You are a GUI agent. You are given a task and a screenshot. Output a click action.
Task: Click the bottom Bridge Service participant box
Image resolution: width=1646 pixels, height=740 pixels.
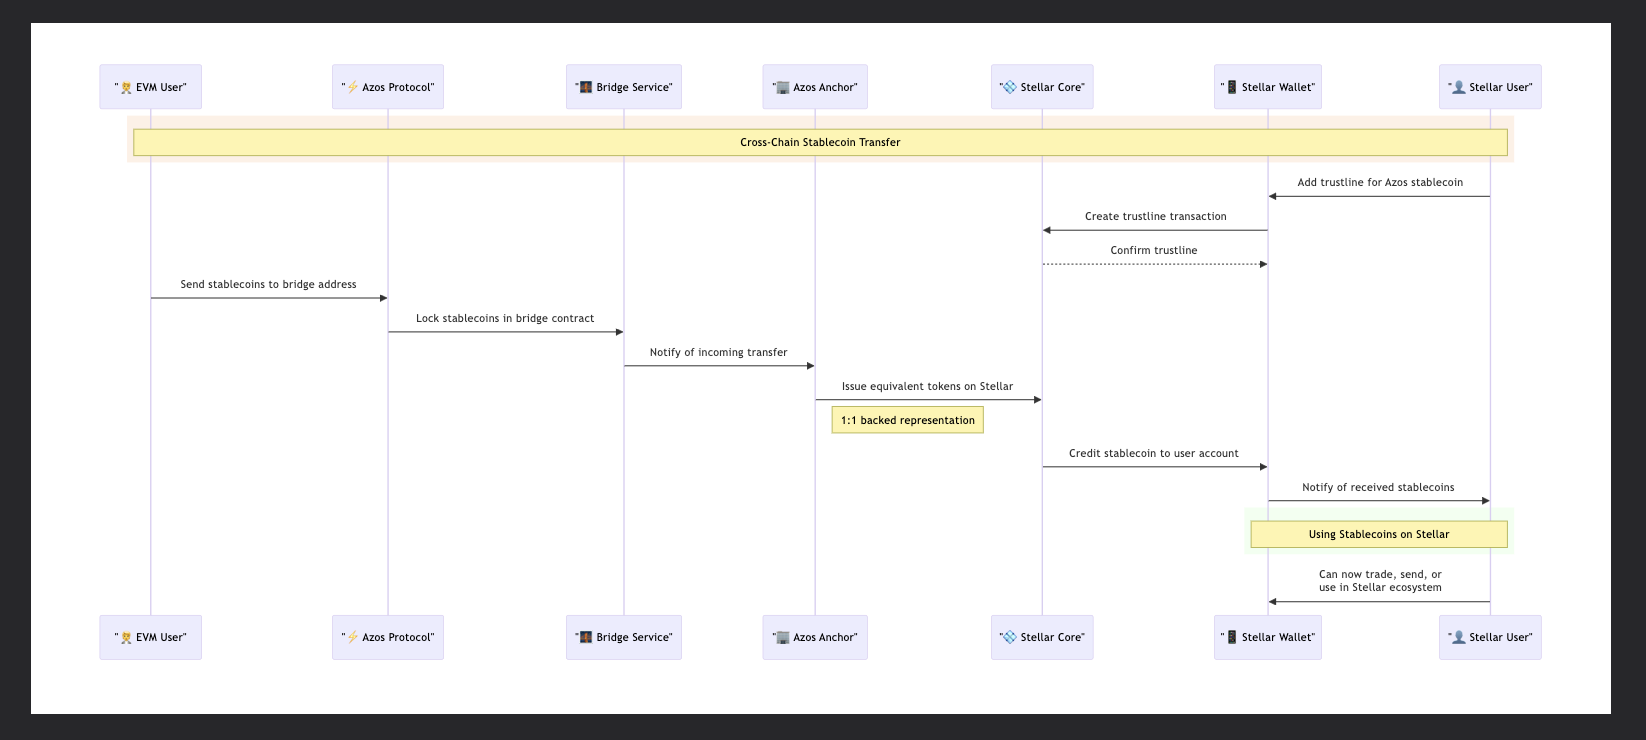(x=624, y=637)
